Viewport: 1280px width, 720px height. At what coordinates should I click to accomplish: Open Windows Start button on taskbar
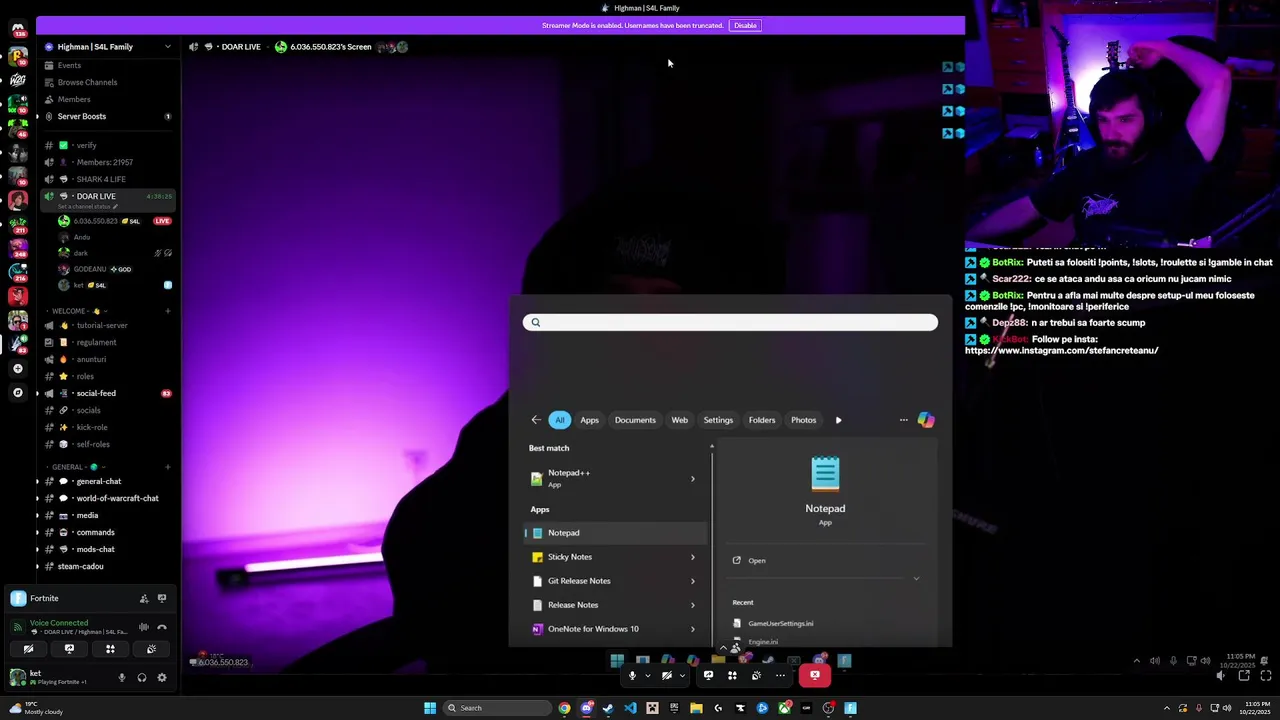(430, 708)
